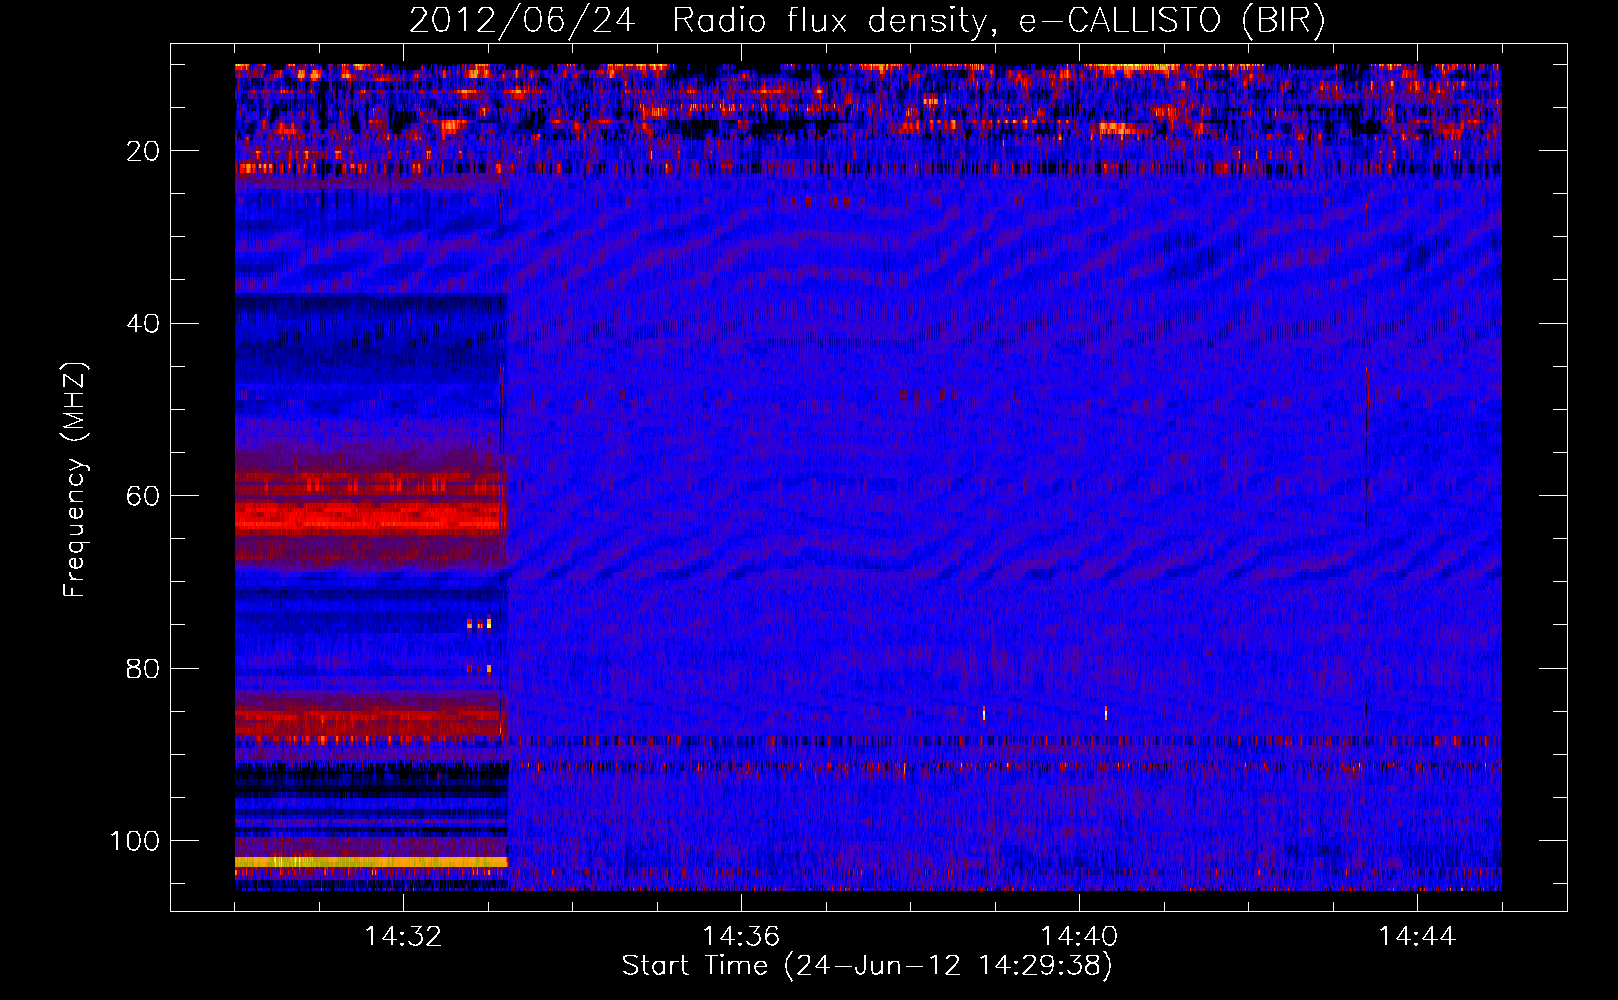1618x1000 pixels.
Task: Click the '14:36' time tick label
Action: [741, 937]
